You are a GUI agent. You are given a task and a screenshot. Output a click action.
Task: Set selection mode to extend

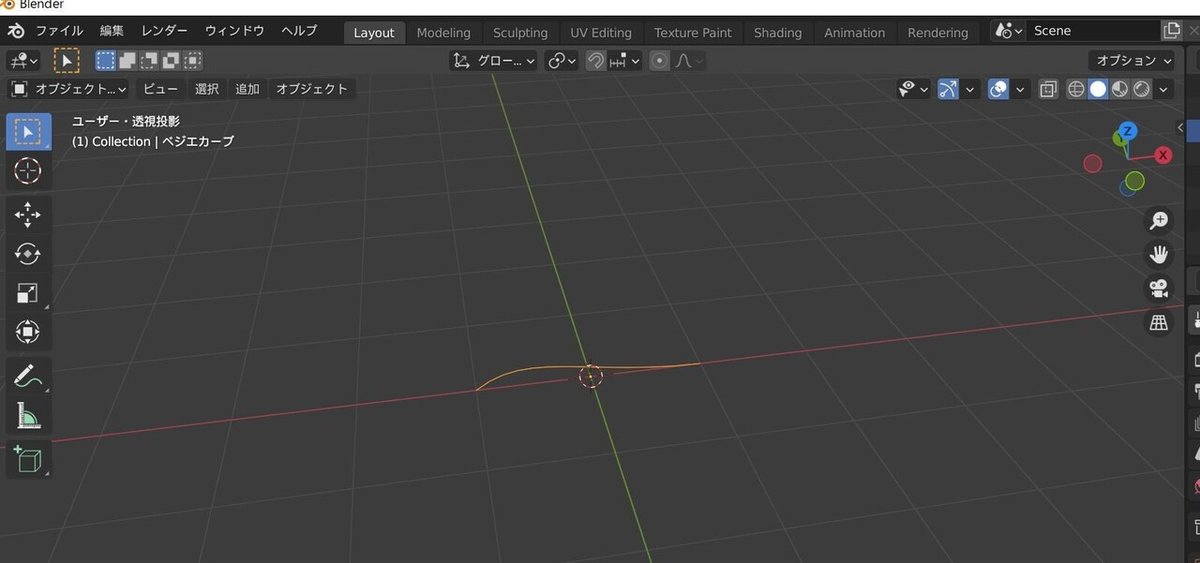tap(127, 61)
